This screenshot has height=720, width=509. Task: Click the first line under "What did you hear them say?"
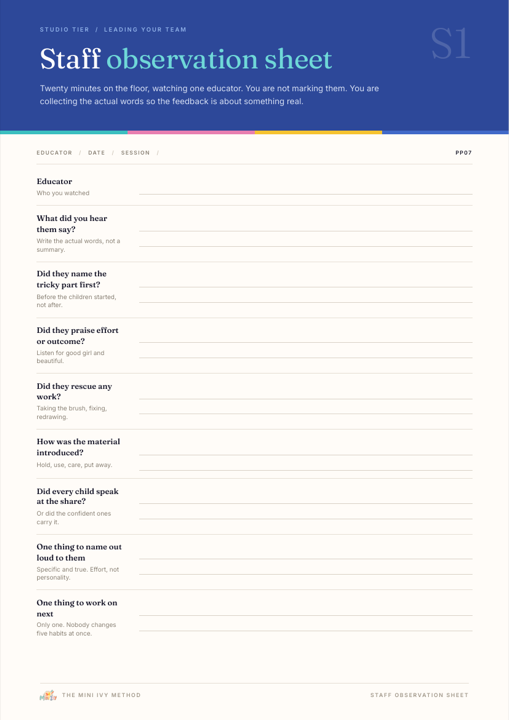[x=305, y=231]
